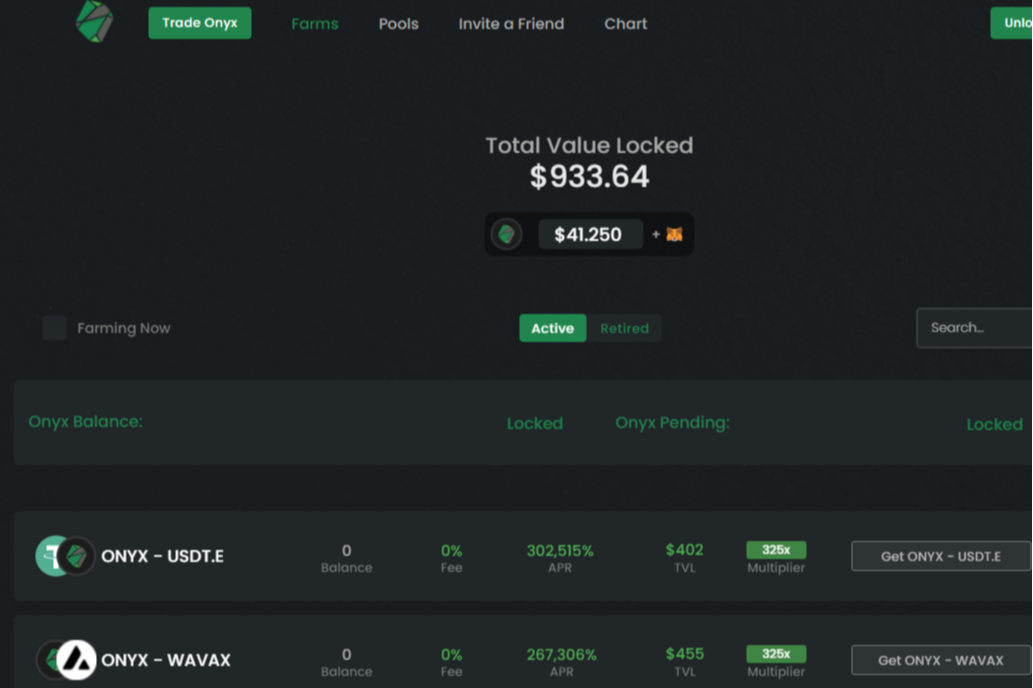The height and width of the screenshot is (688, 1033).
Task: Click the Onyx token icon beside the price
Action: [507, 235]
